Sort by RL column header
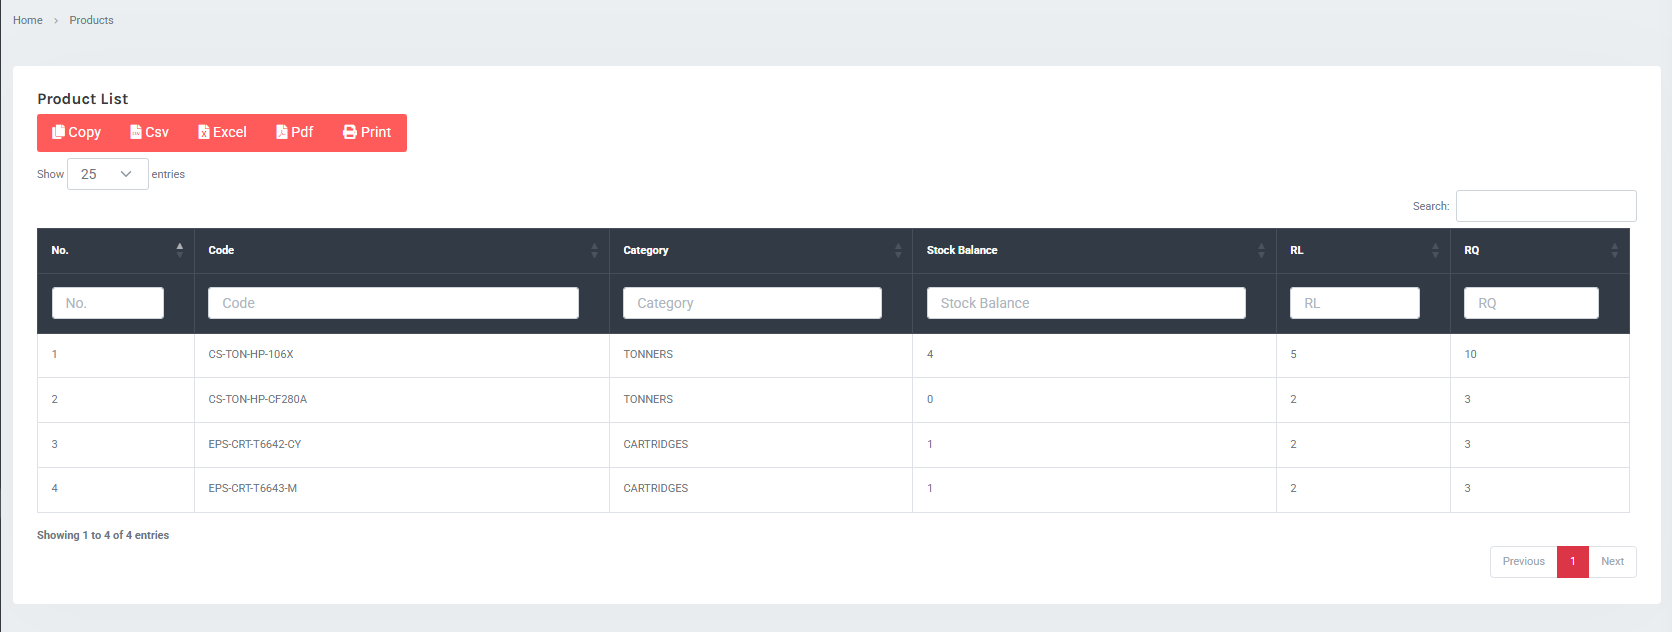This screenshot has height=632, width=1672. click(x=1297, y=250)
